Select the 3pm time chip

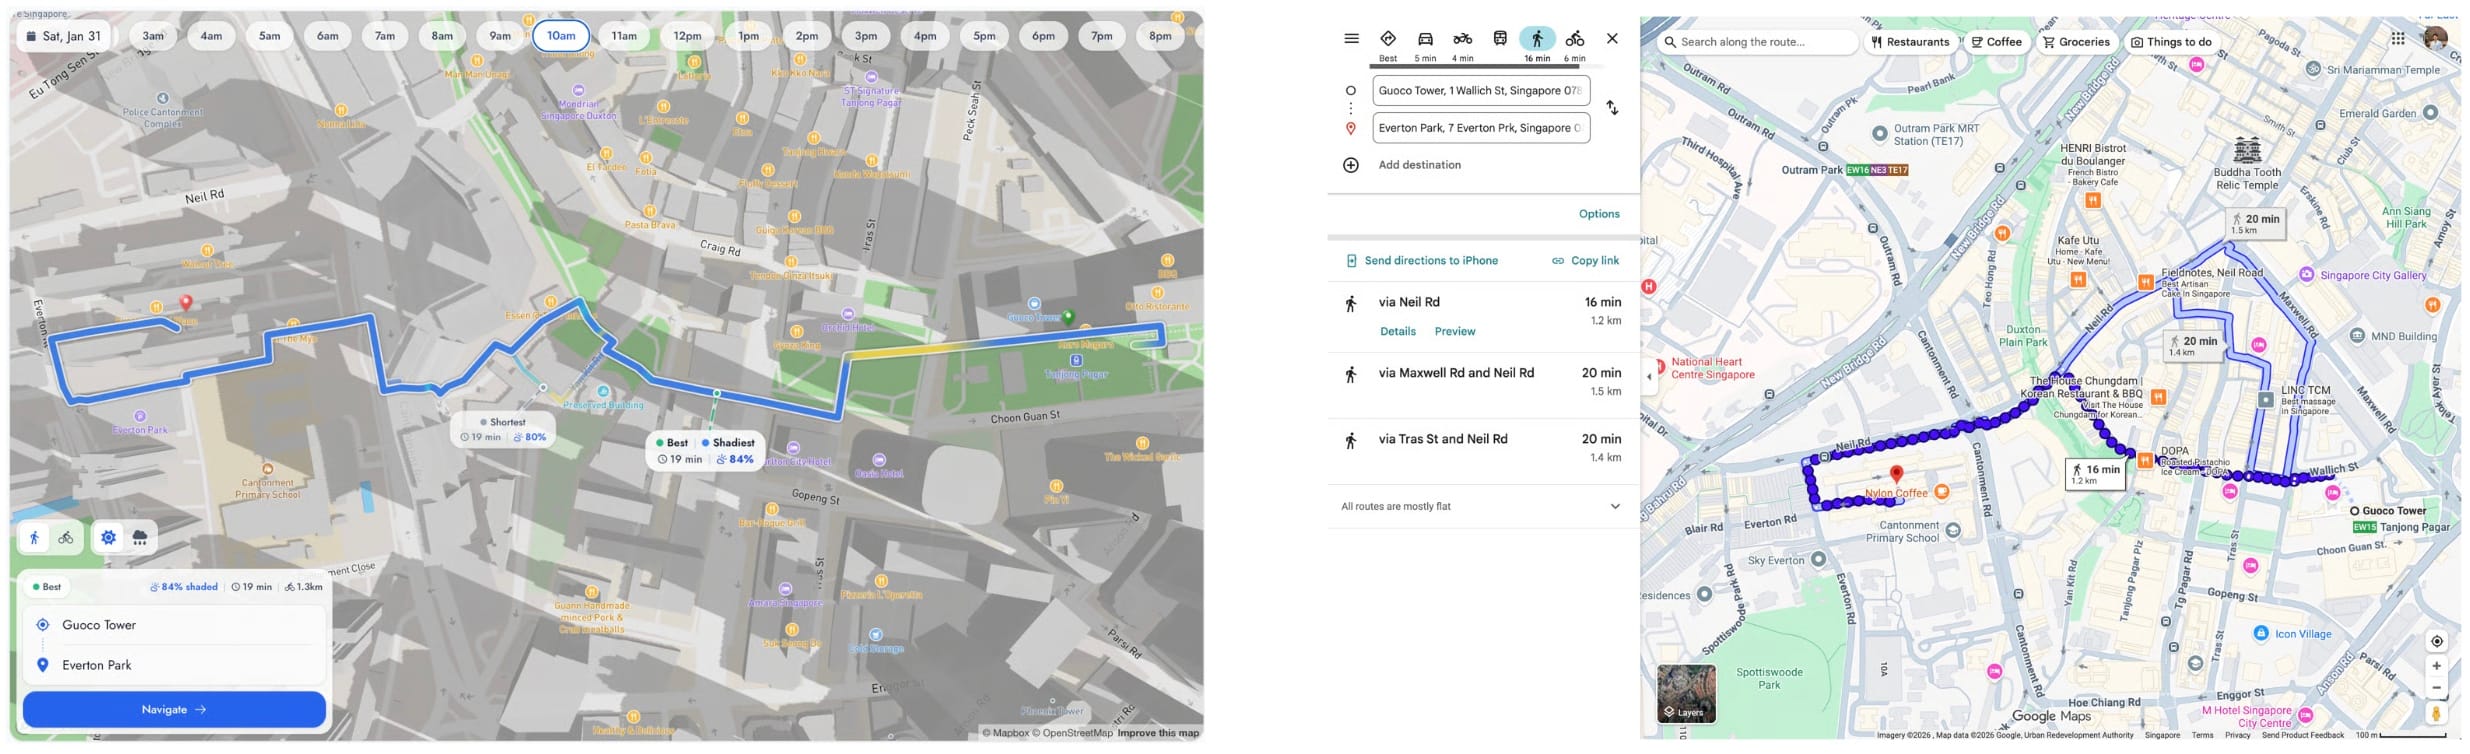pyautogui.click(x=865, y=36)
